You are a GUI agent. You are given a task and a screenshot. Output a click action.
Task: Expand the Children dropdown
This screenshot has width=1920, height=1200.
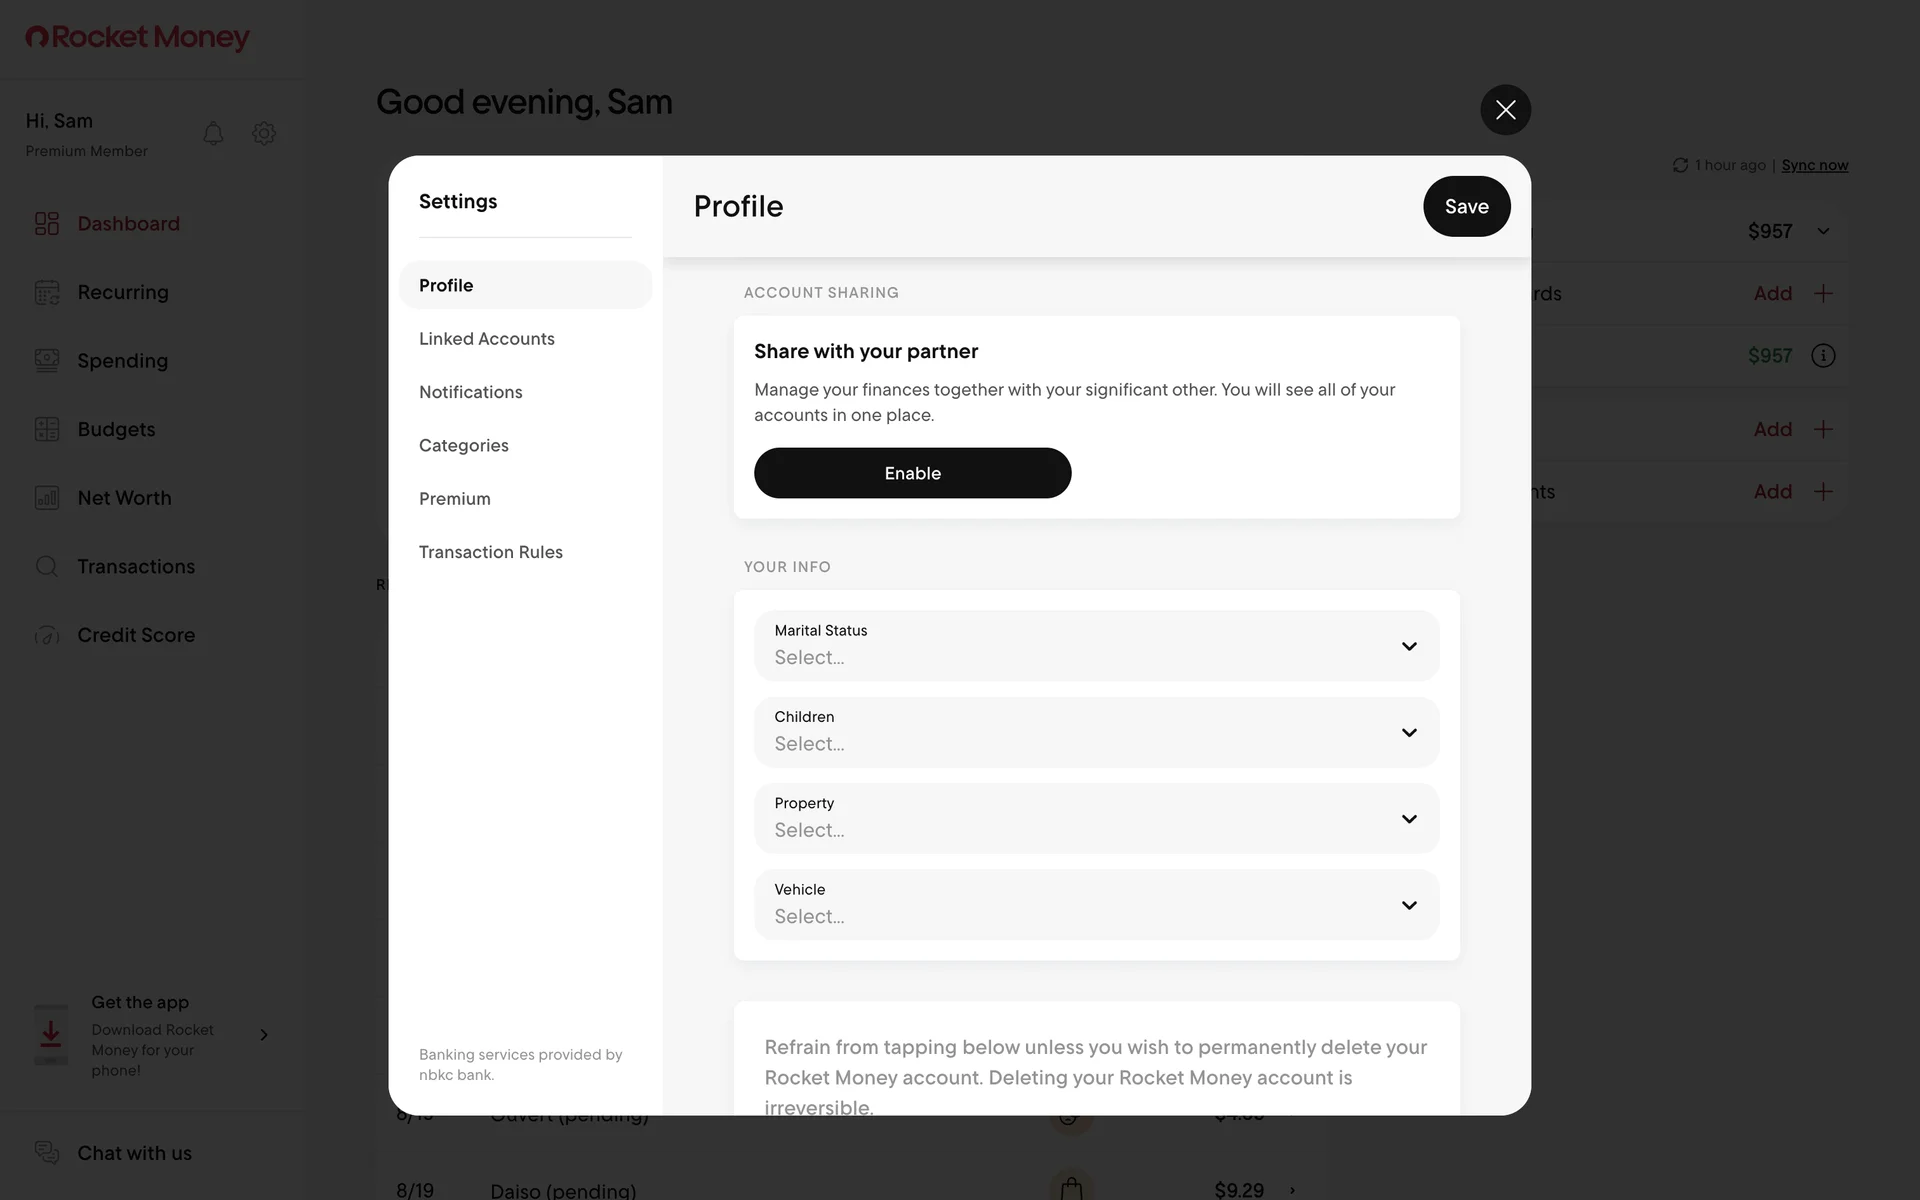(1096, 732)
